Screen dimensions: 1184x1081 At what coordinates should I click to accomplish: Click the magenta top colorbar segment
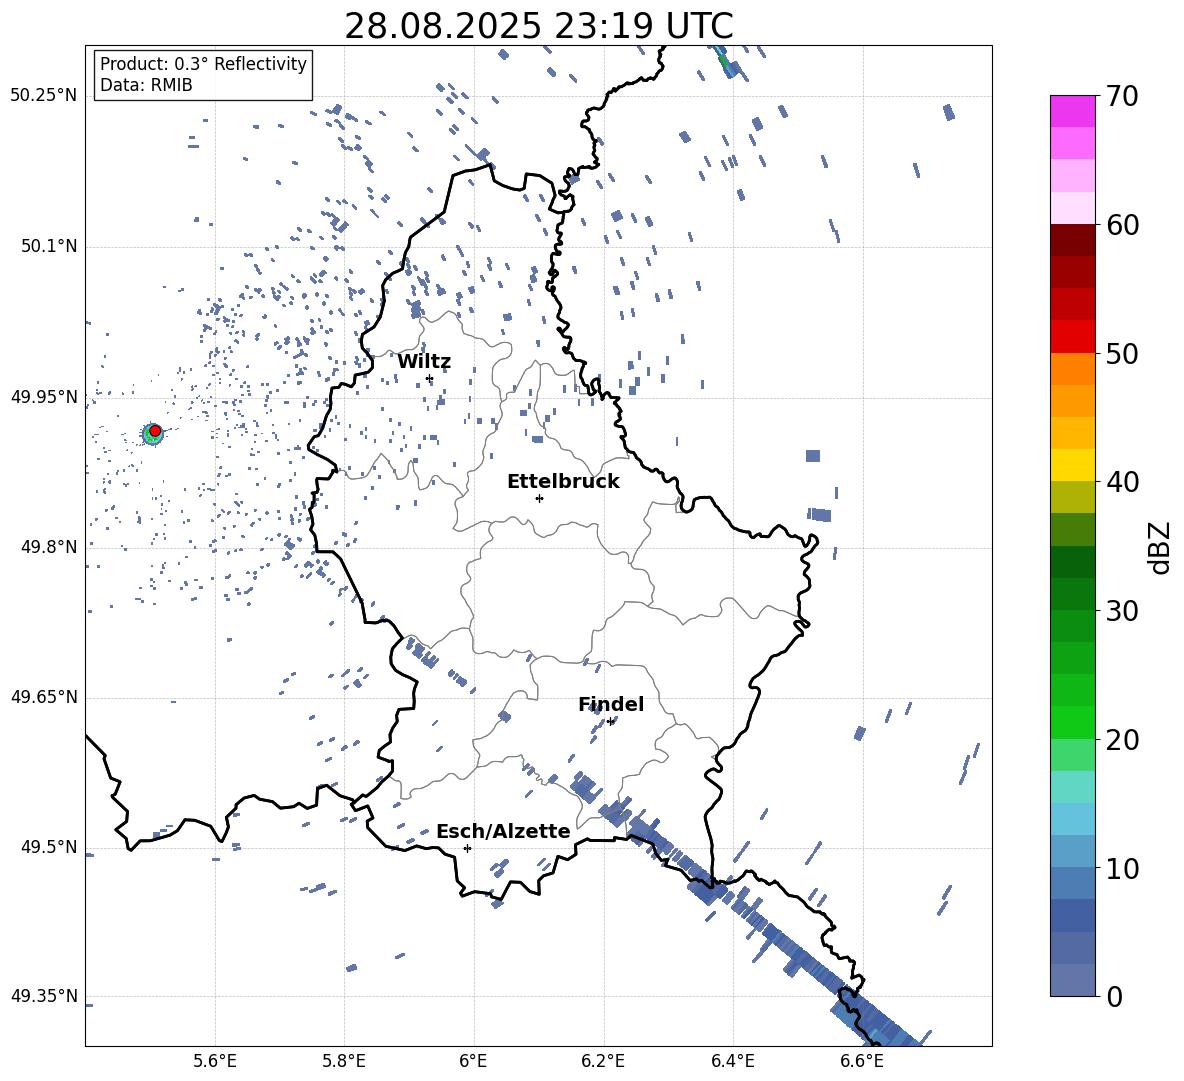1072,111
